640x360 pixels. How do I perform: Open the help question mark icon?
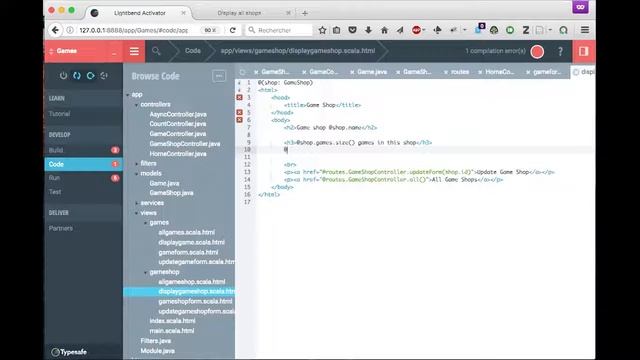tap(560, 51)
